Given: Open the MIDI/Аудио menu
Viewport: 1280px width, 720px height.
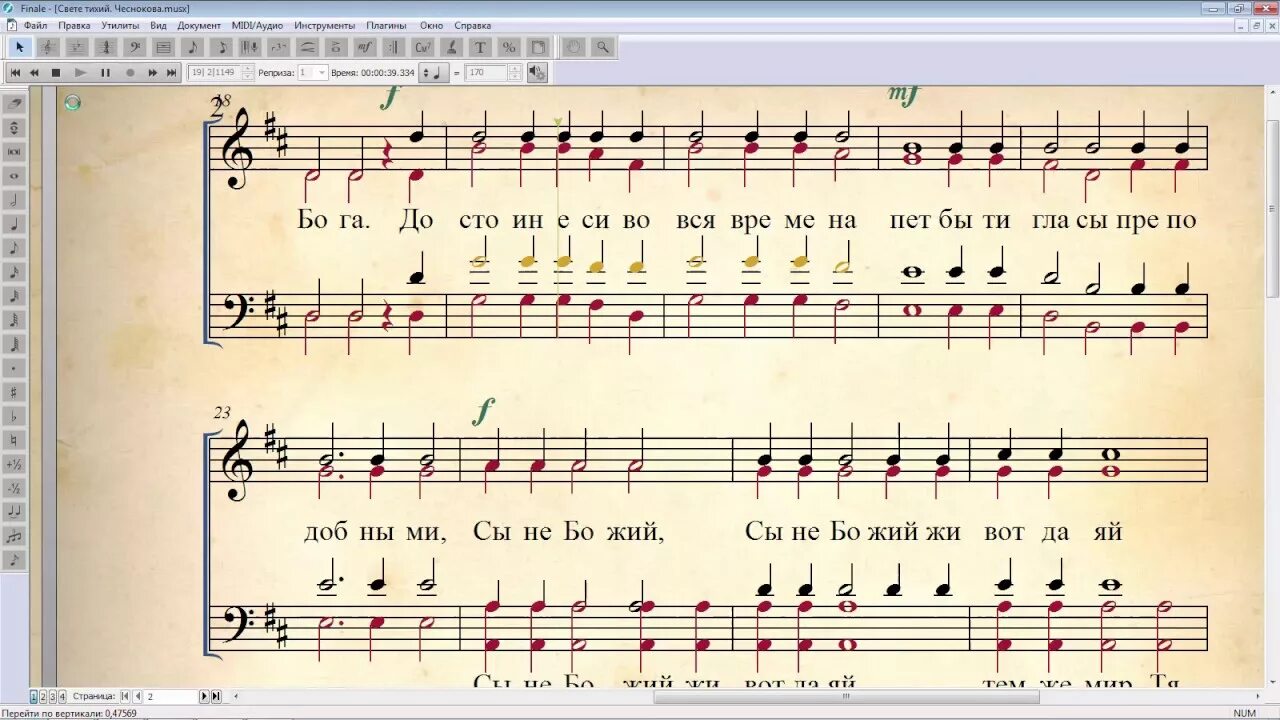Looking at the screenshot, I should 257,25.
